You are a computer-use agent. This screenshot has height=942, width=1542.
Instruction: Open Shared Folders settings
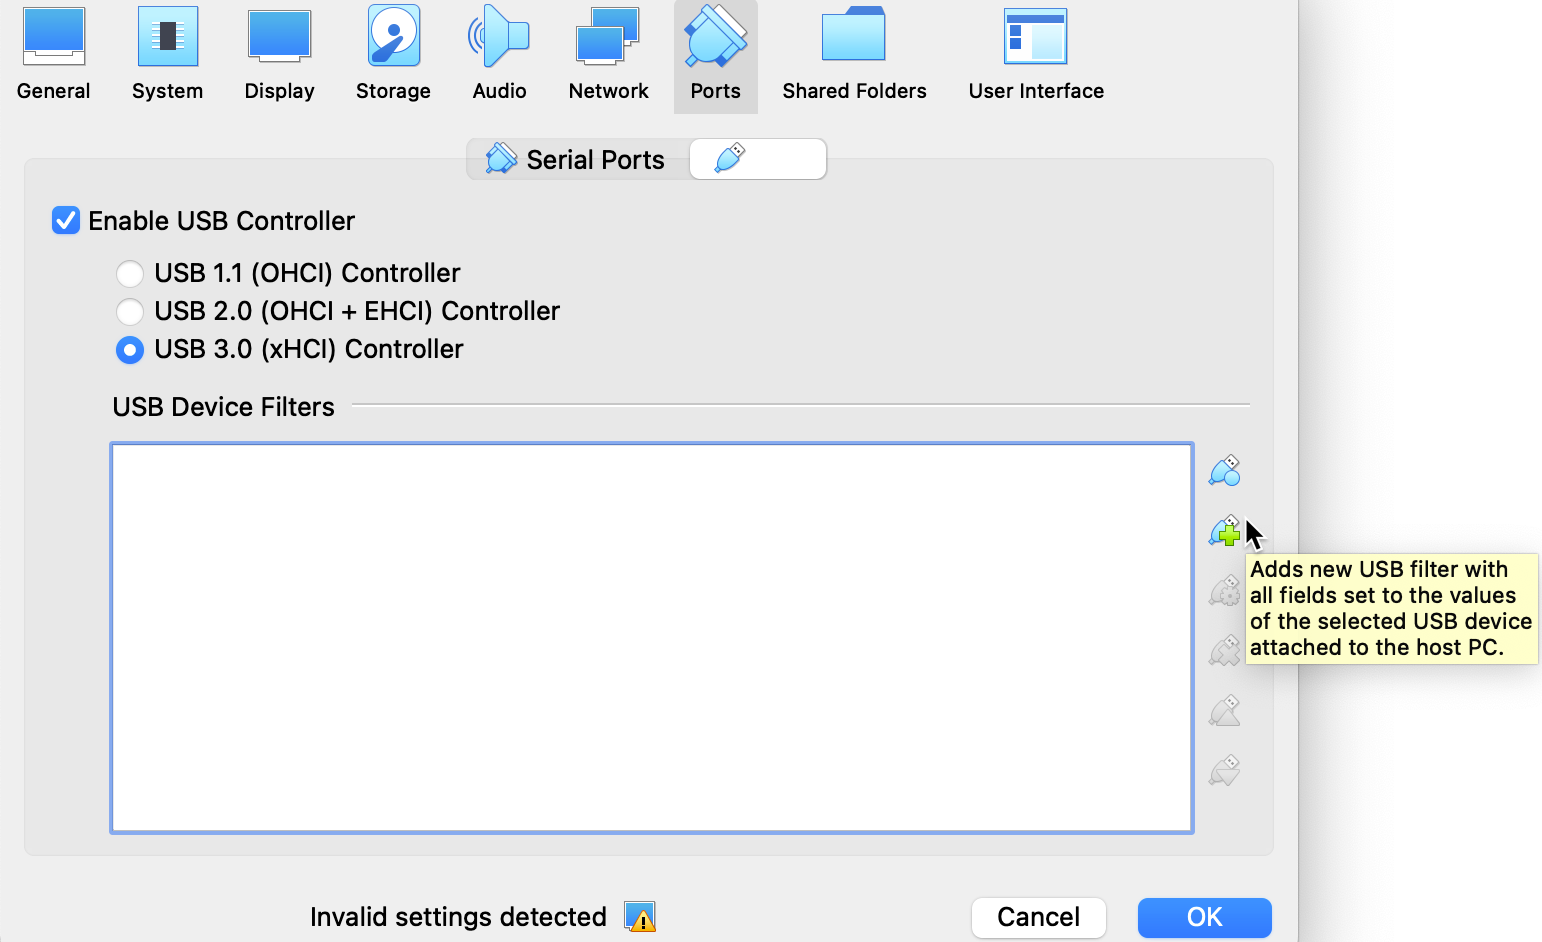(854, 50)
